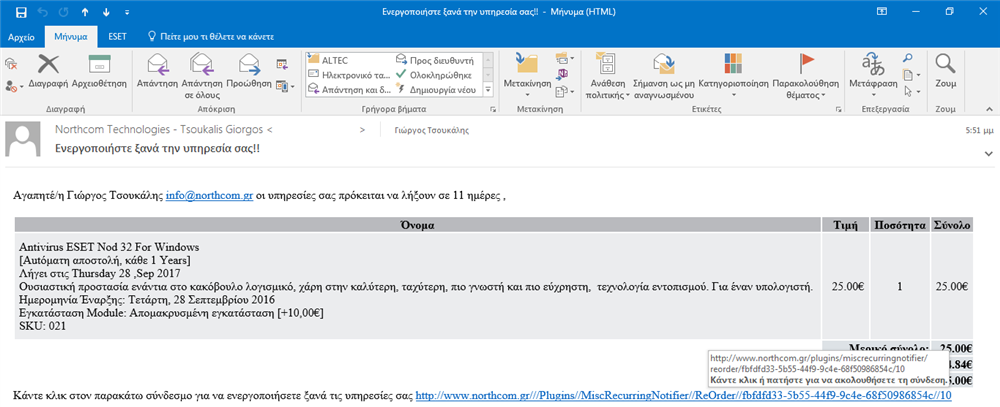Screen dimensions: 1000x407
Task: Open the Select cursor dropdown
Action: [911, 92]
